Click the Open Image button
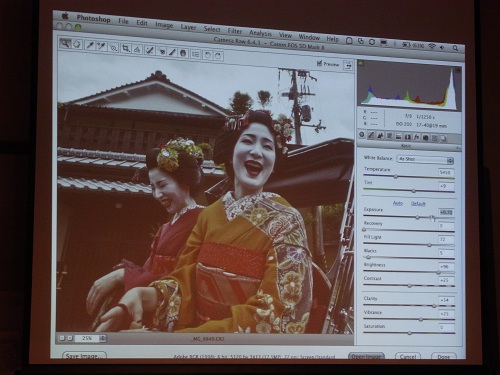The height and width of the screenshot is (375, 500). coord(366,356)
